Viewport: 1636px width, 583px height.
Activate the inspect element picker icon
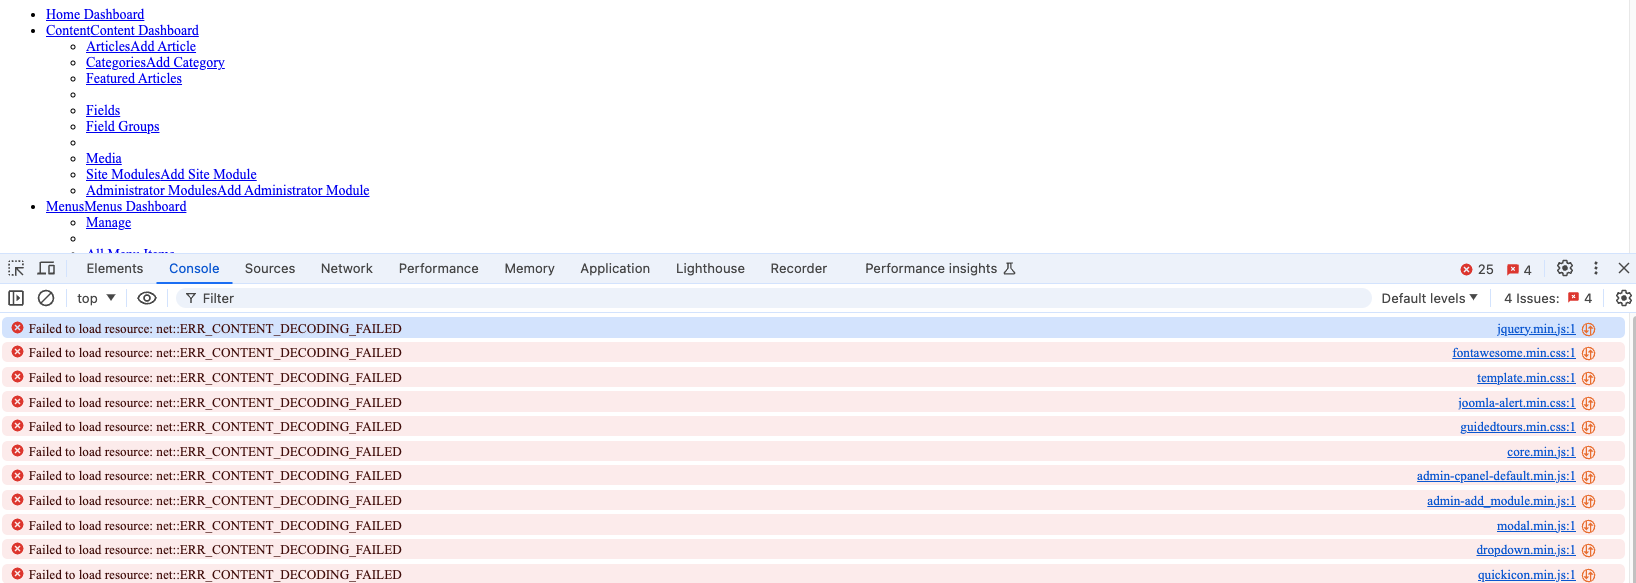click(16, 269)
